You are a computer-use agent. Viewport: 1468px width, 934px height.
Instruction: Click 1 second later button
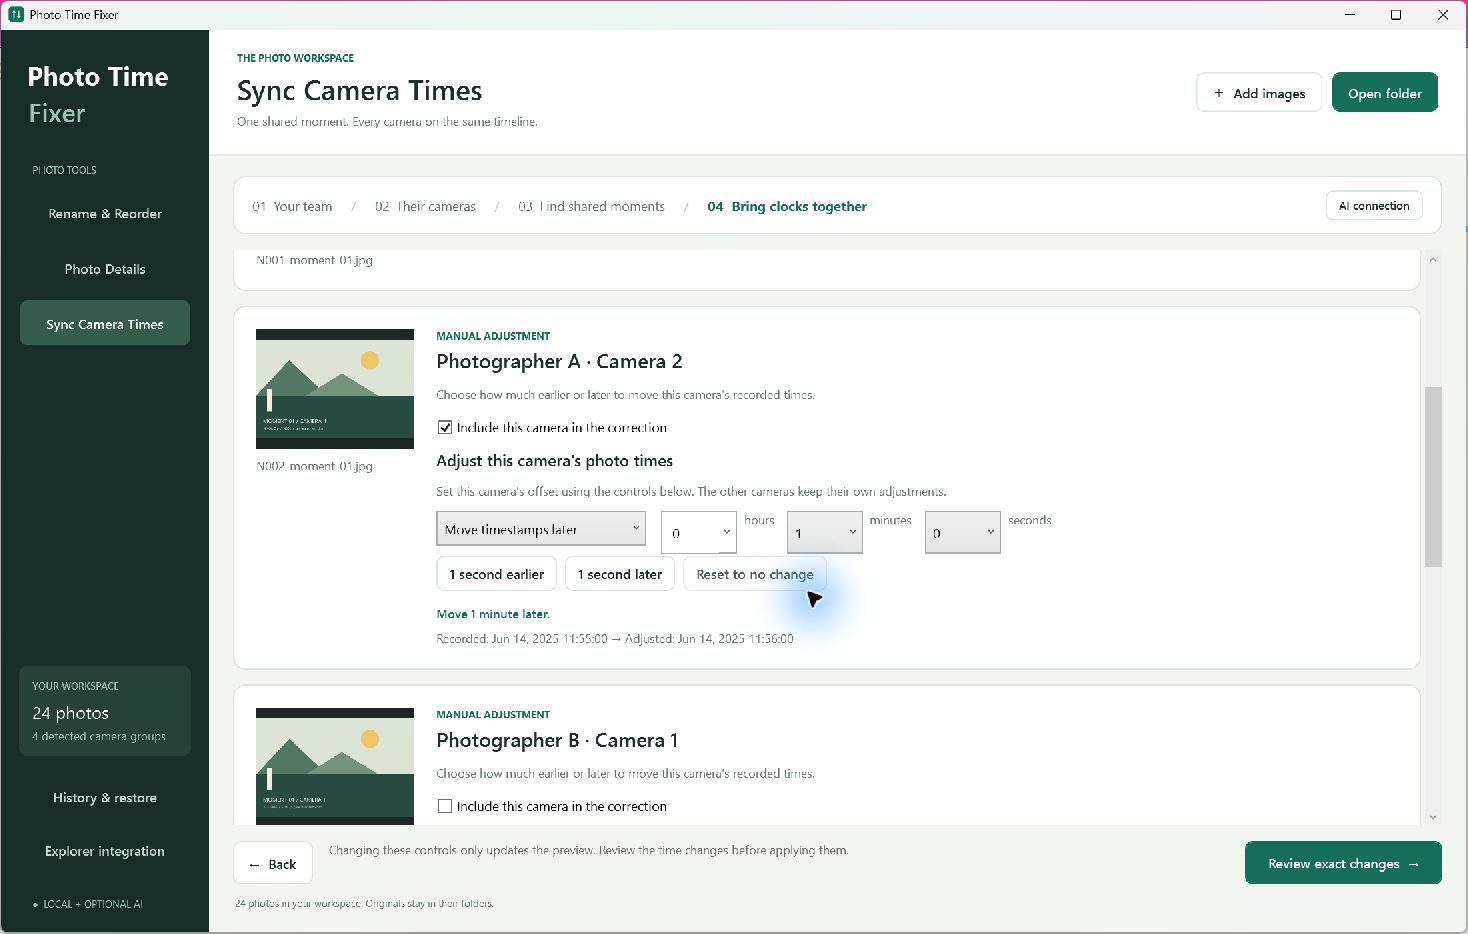coord(620,574)
